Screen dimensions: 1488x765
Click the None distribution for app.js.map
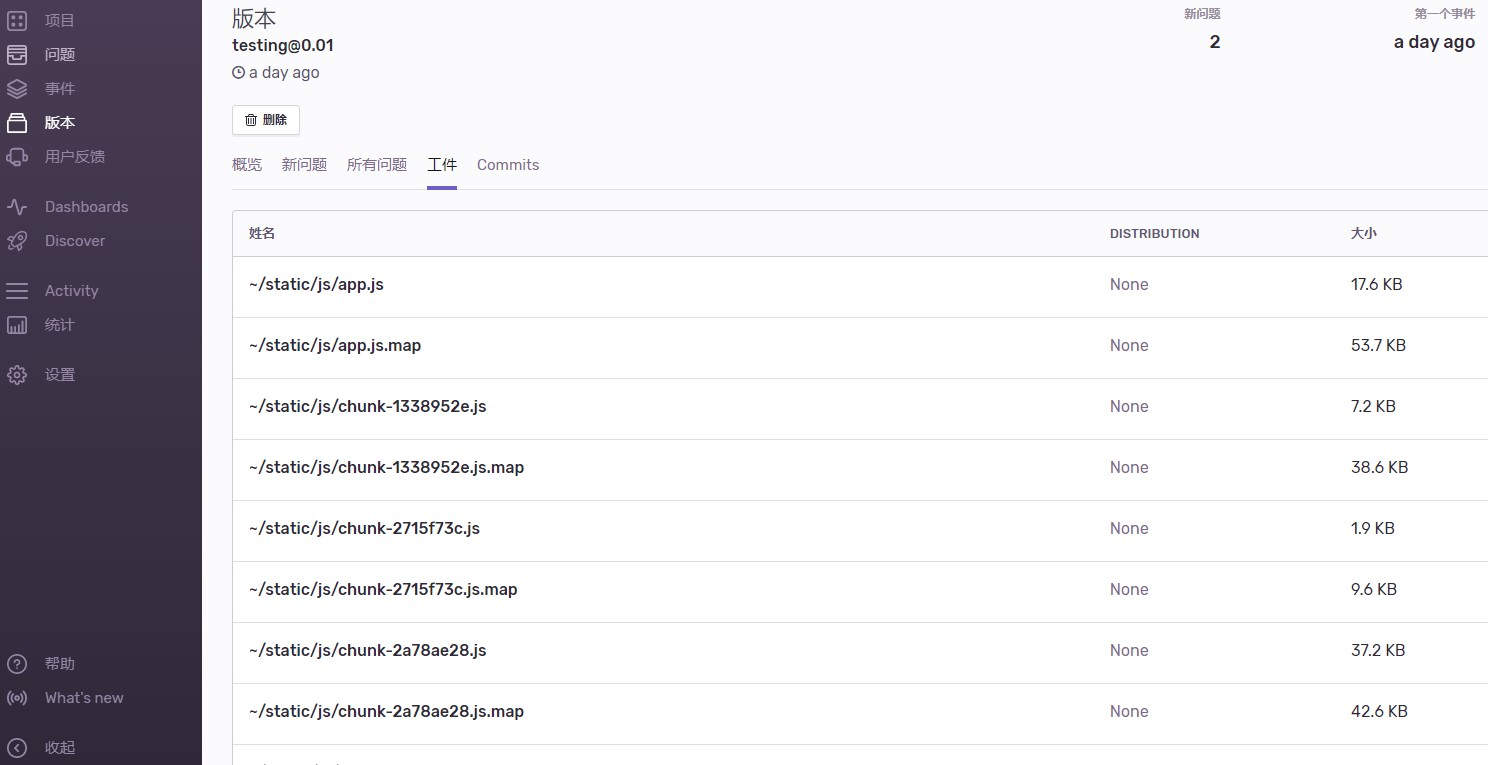point(1129,345)
